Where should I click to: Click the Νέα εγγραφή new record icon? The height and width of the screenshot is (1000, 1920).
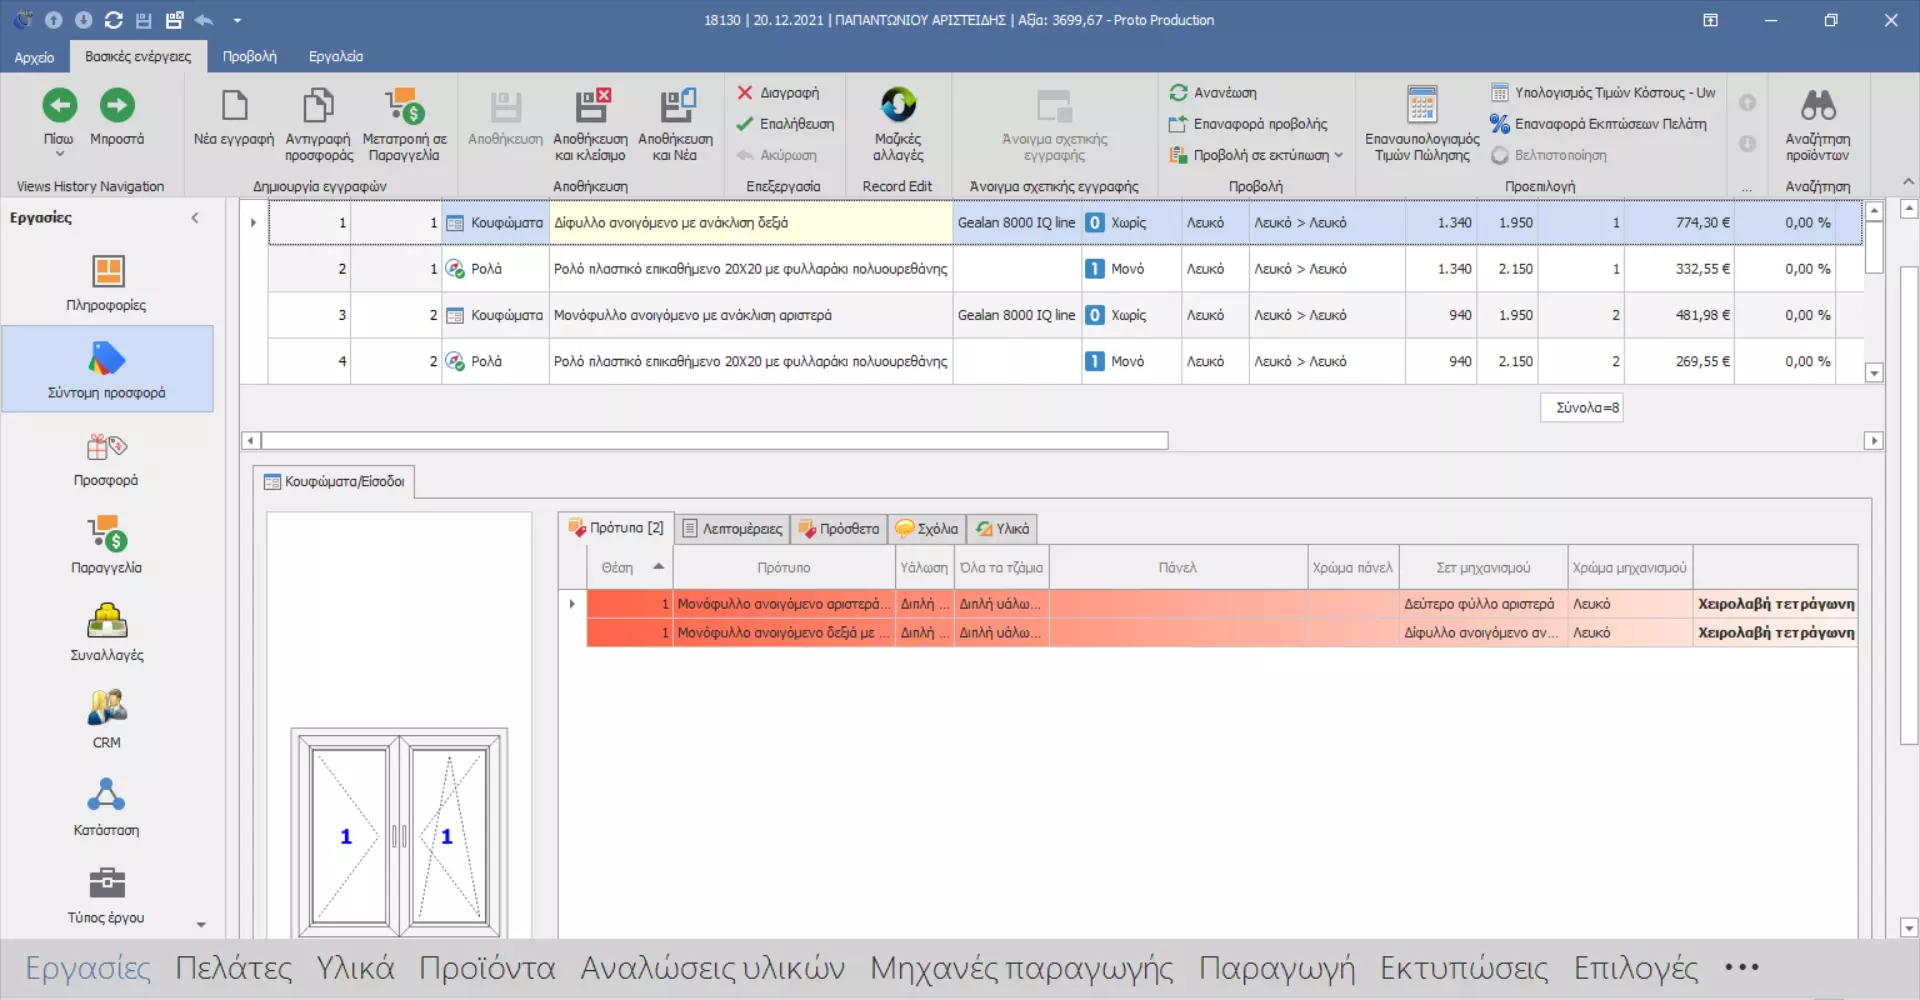[x=234, y=106]
